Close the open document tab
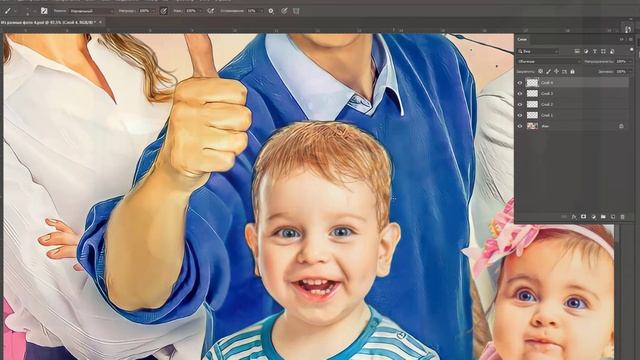Viewport: 640px width, 360px height. (x=100, y=22)
